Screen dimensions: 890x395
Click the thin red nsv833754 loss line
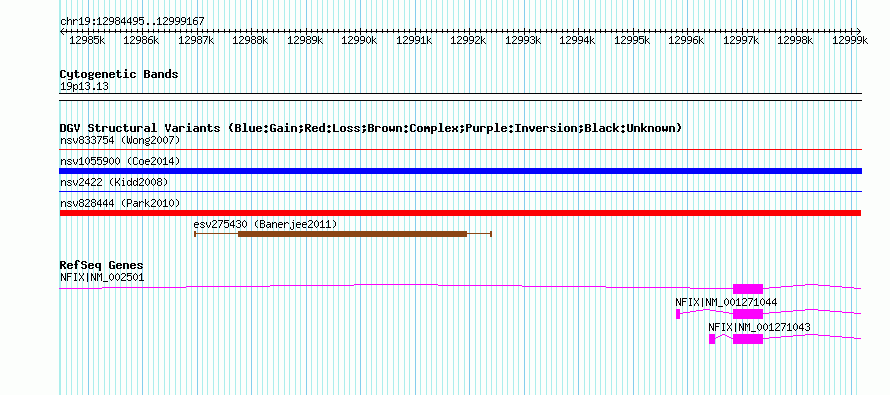460,150
